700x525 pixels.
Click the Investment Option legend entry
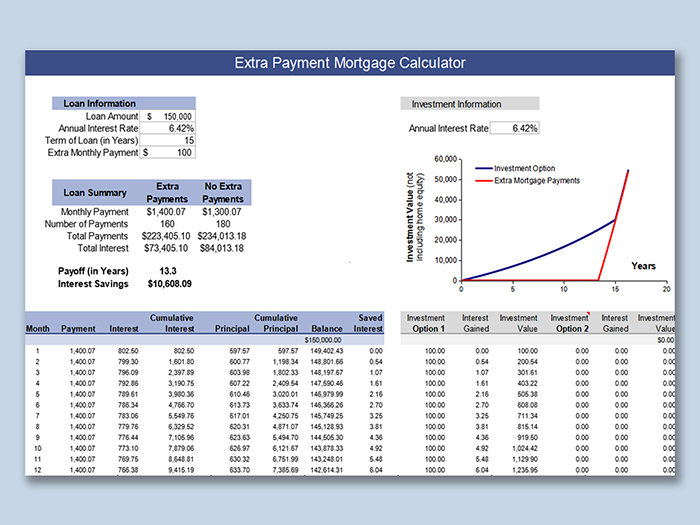tap(525, 168)
